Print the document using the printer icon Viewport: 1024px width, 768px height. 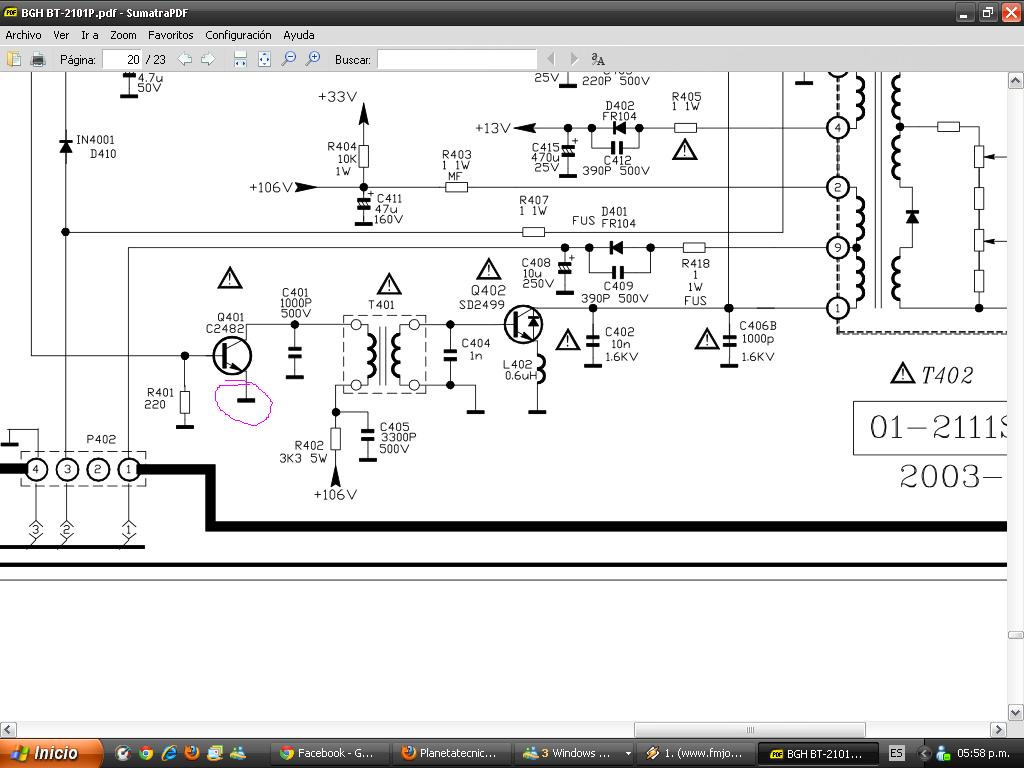[x=38, y=59]
